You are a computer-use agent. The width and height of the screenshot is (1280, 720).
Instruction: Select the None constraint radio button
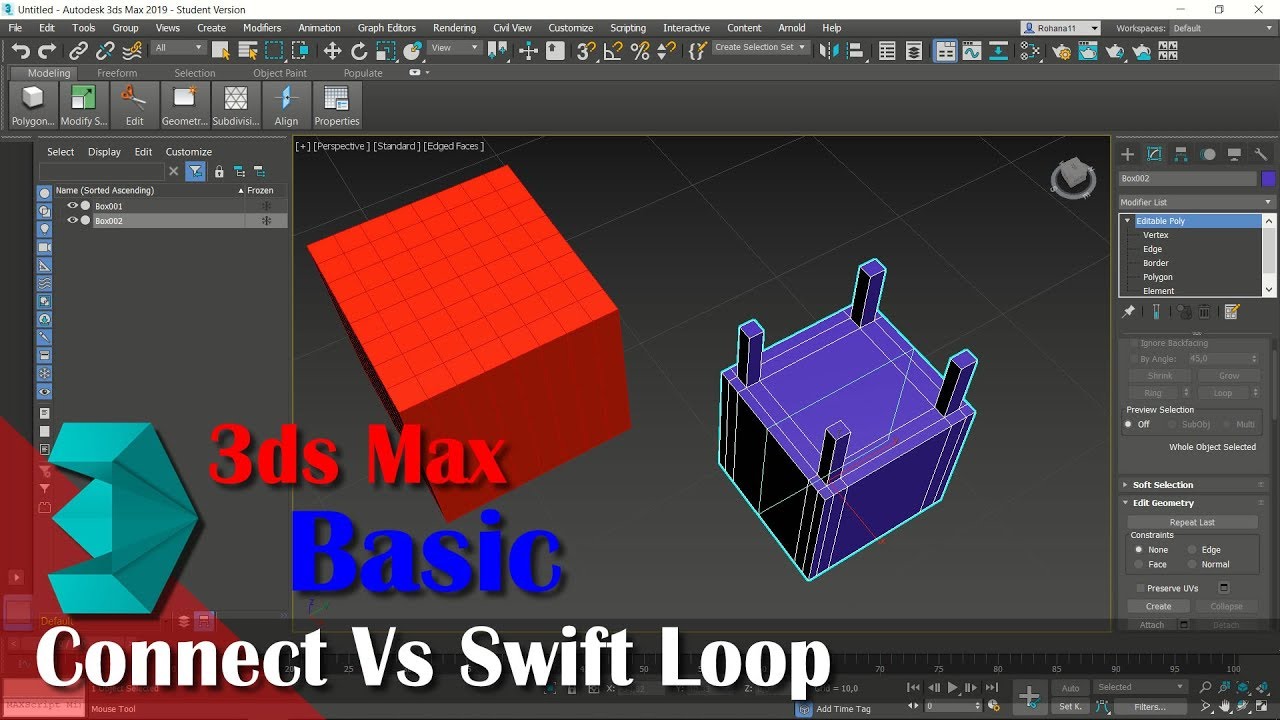coord(1138,549)
